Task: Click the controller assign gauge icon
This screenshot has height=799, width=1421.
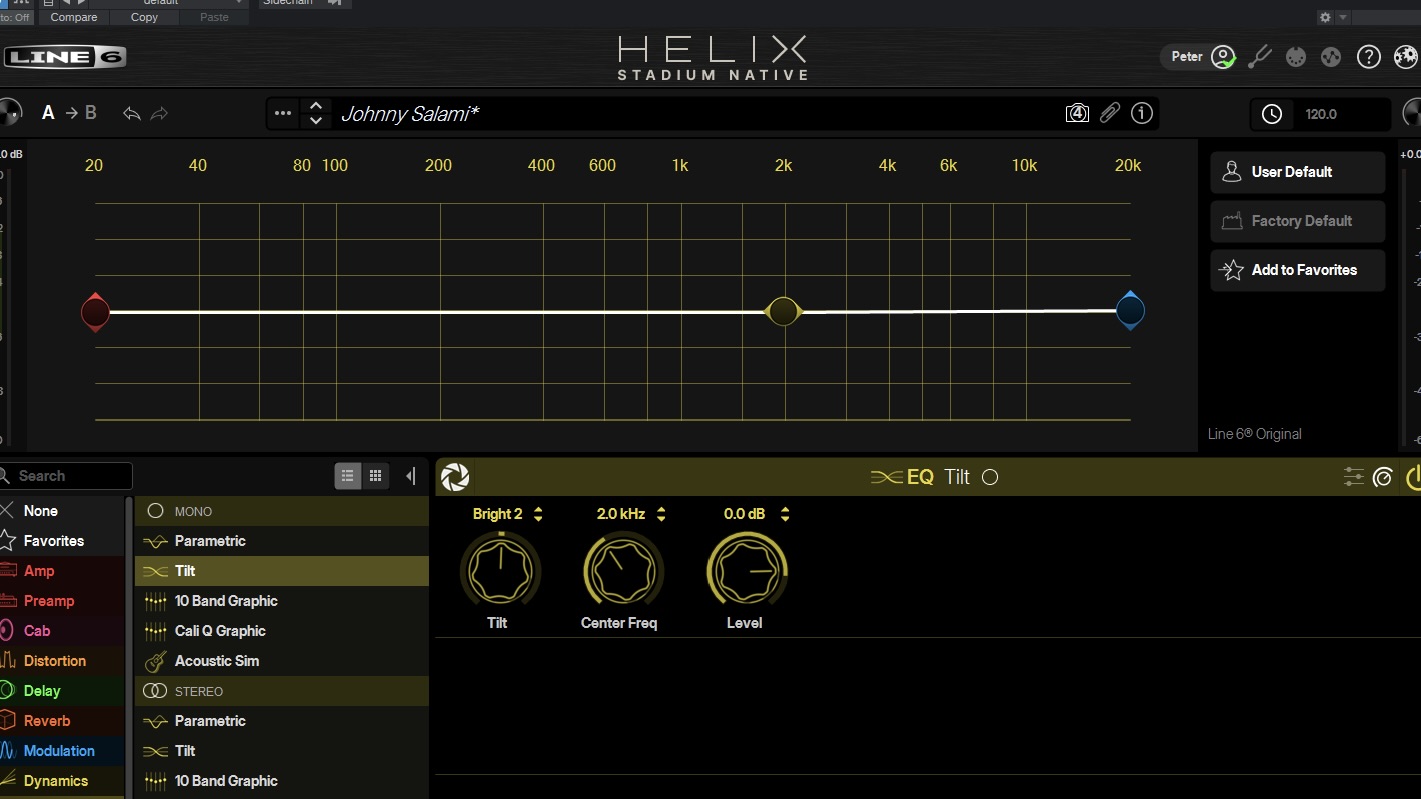Action: tap(1383, 477)
